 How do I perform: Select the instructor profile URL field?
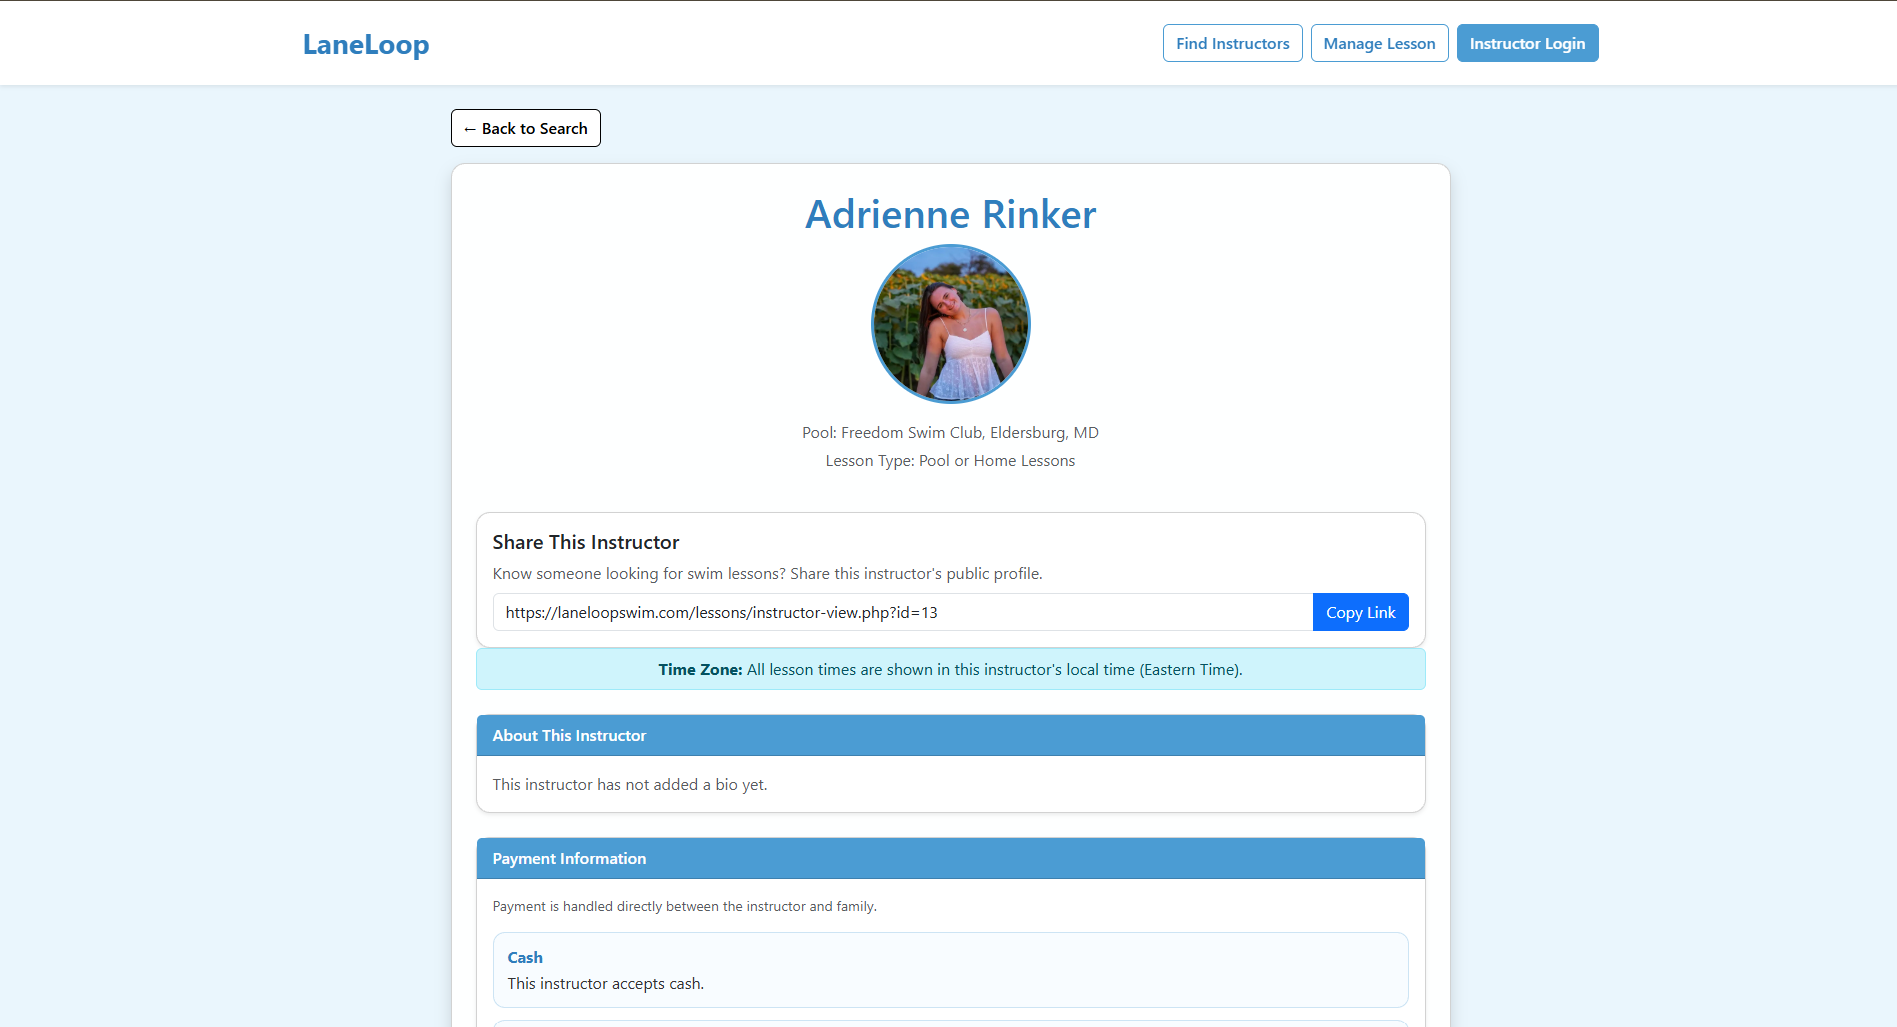tap(902, 612)
